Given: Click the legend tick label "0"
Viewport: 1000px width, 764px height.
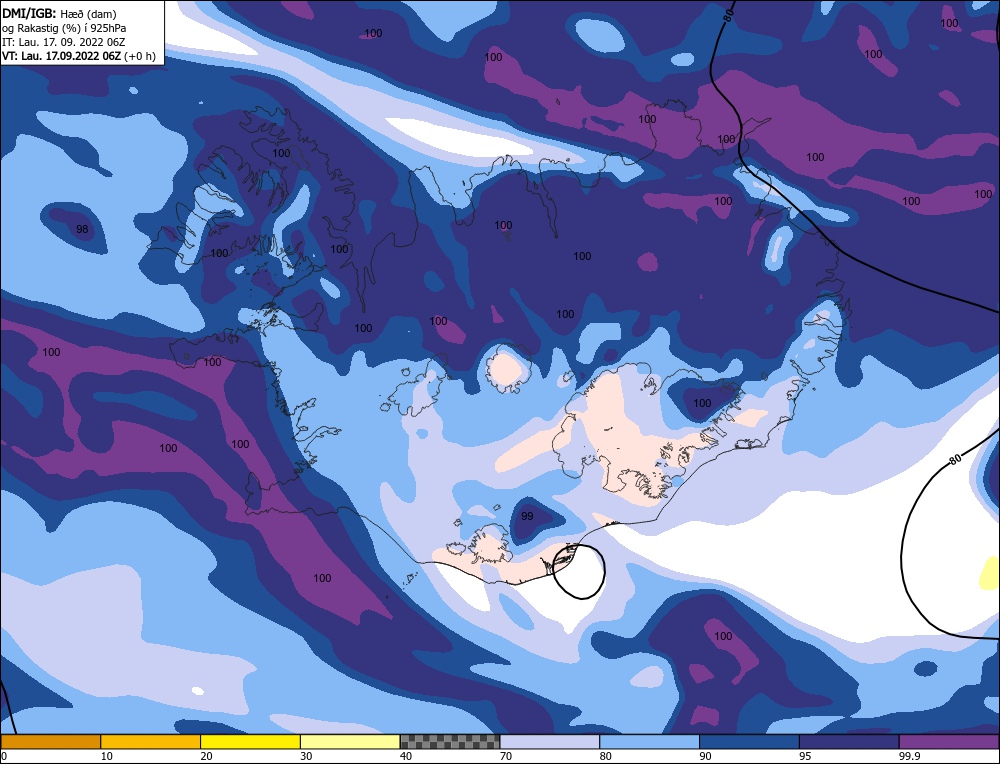Looking at the screenshot, I should pos(4,756).
